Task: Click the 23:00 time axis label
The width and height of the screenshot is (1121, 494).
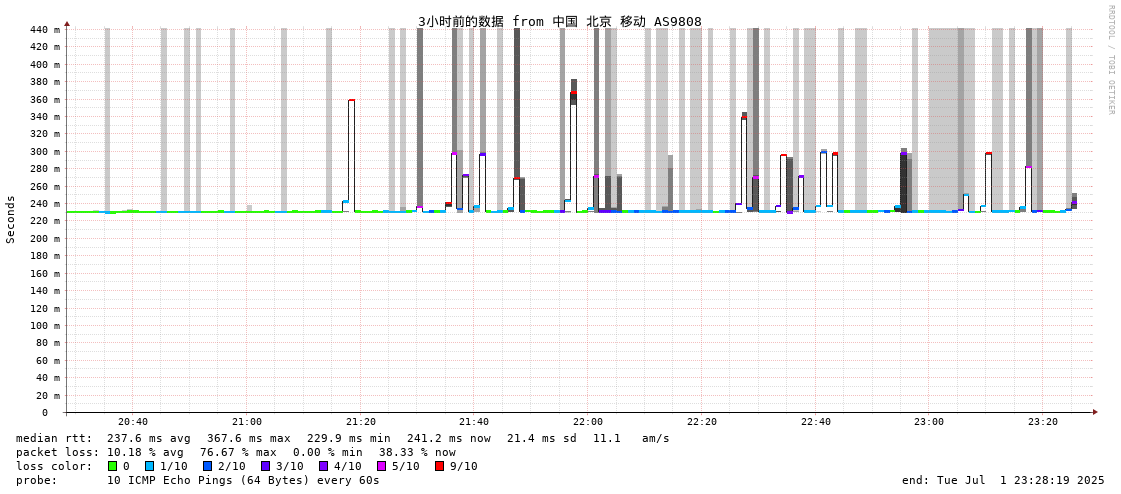Action: 929,423
